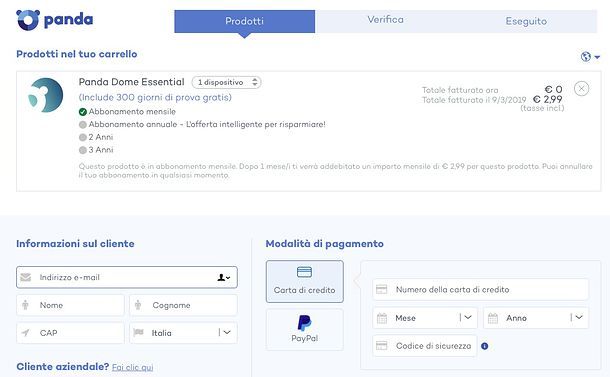Switch to the Eseguito step tab

(x=526, y=21)
